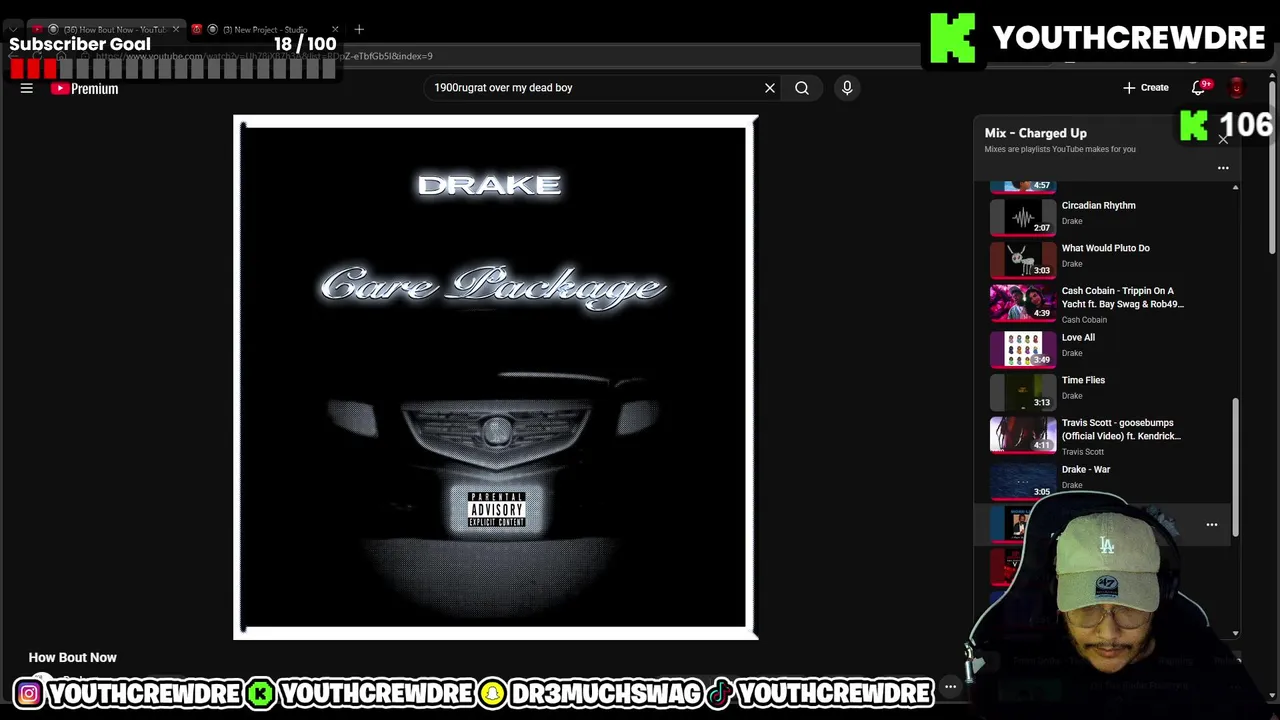Click the How Bout Now video title
Screen dimensions: 1280x720
73,657
